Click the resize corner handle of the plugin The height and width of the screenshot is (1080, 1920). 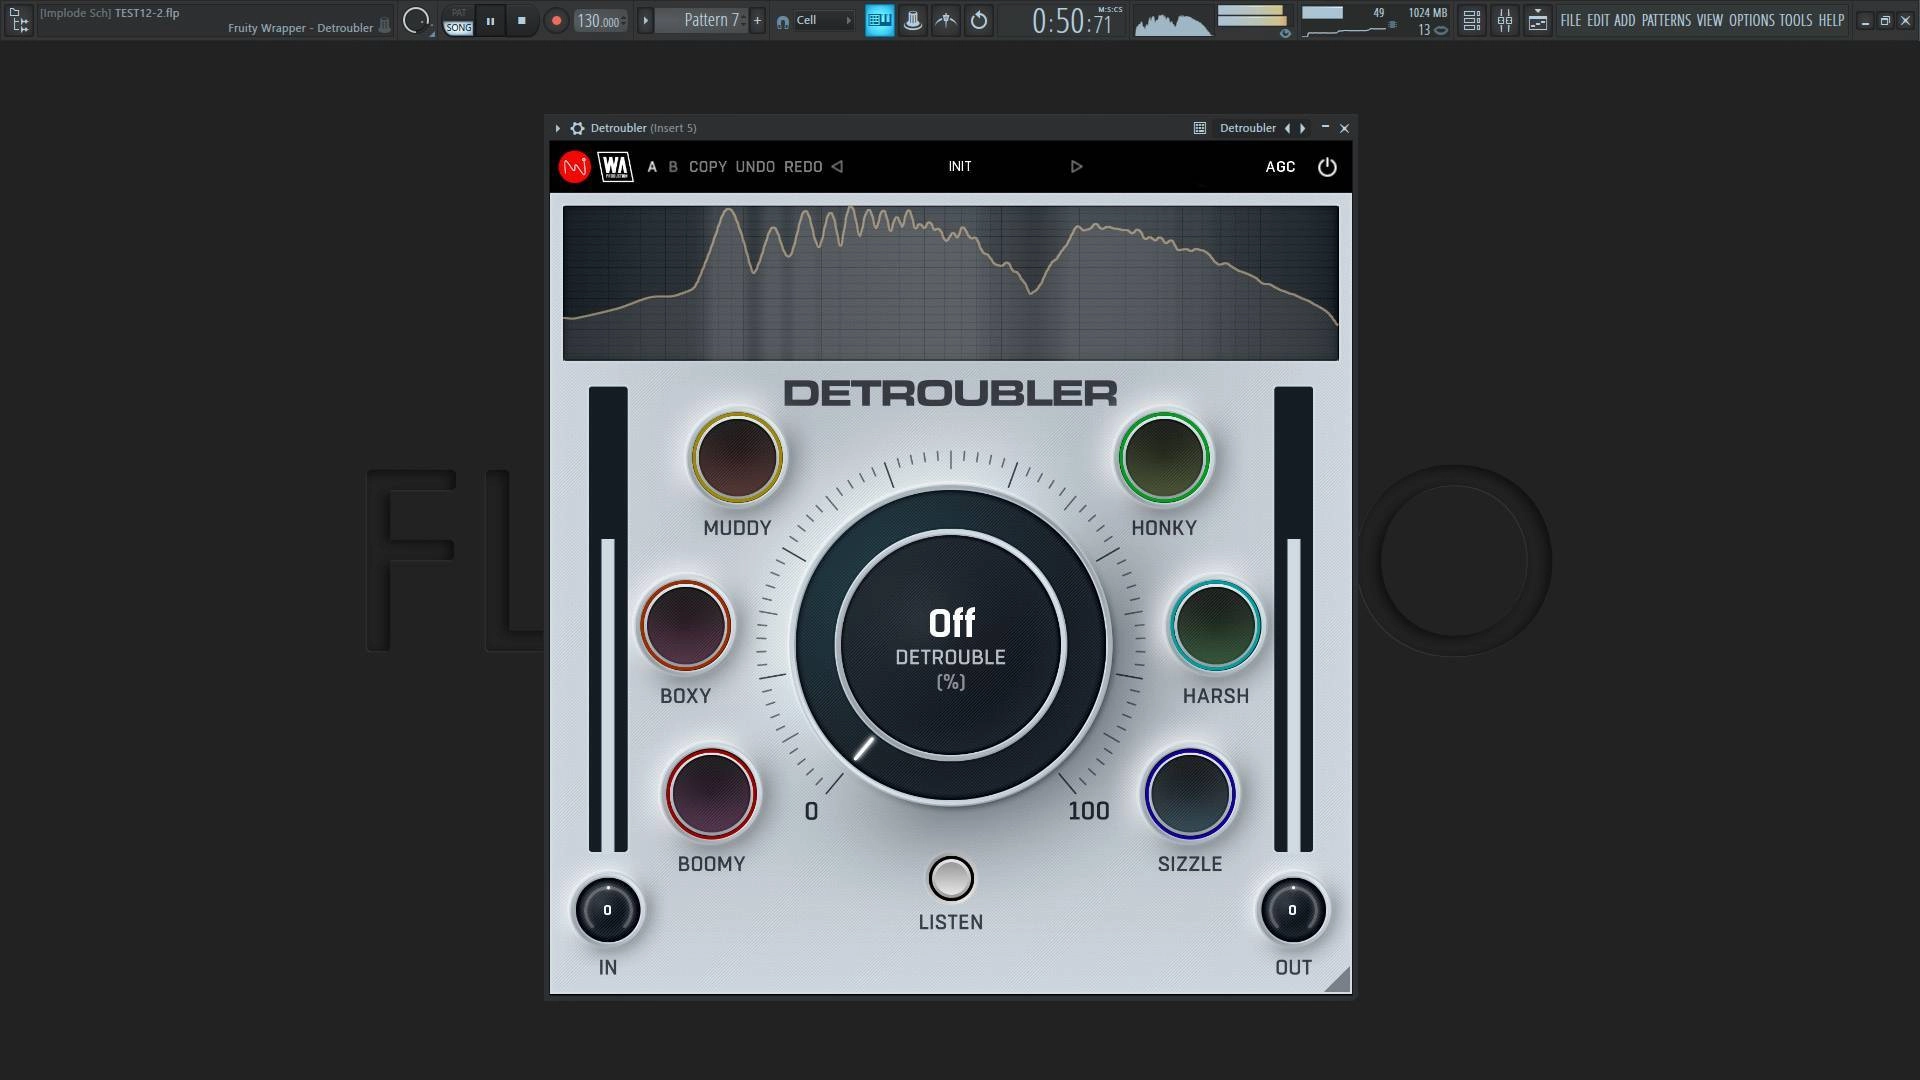click(1339, 981)
